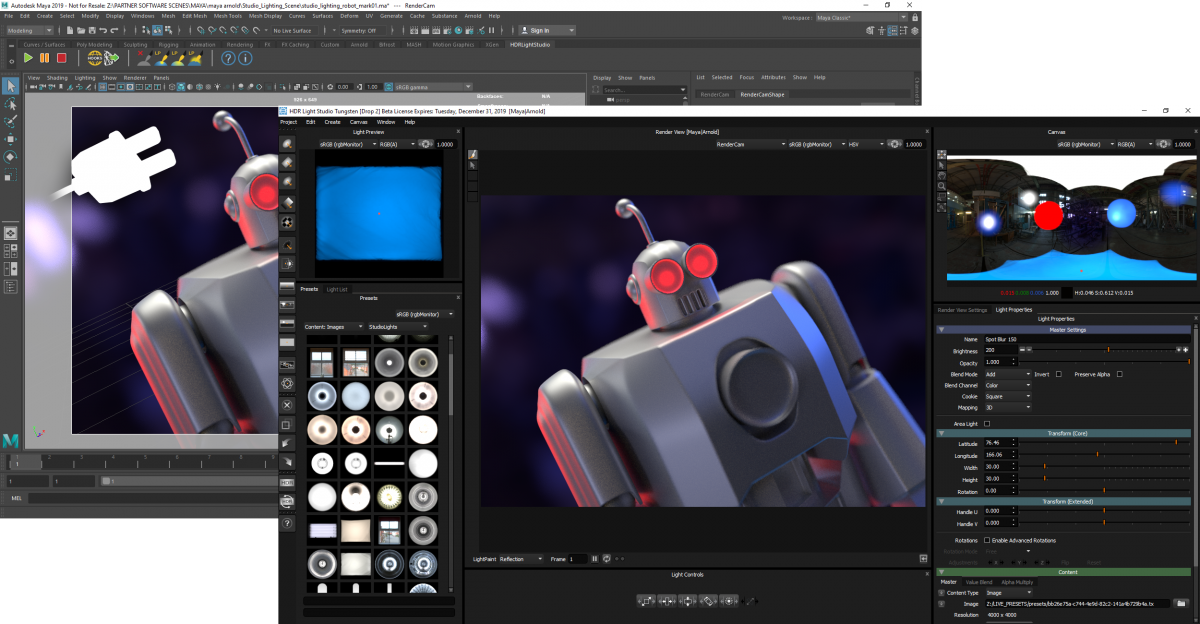Click the plus icon at Render View bottom right
The width and height of the screenshot is (1200, 624).
click(924, 559)
